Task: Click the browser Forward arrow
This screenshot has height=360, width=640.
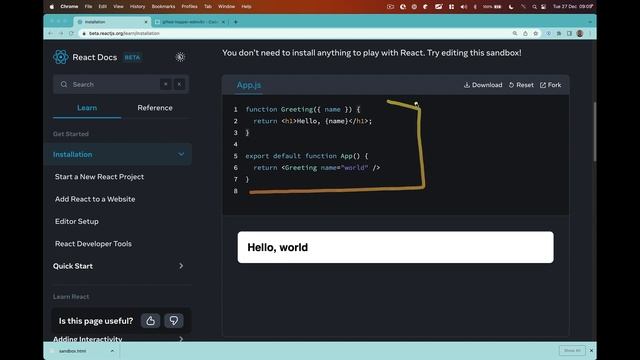Action: pyautogui.click(x=60, y=33)
